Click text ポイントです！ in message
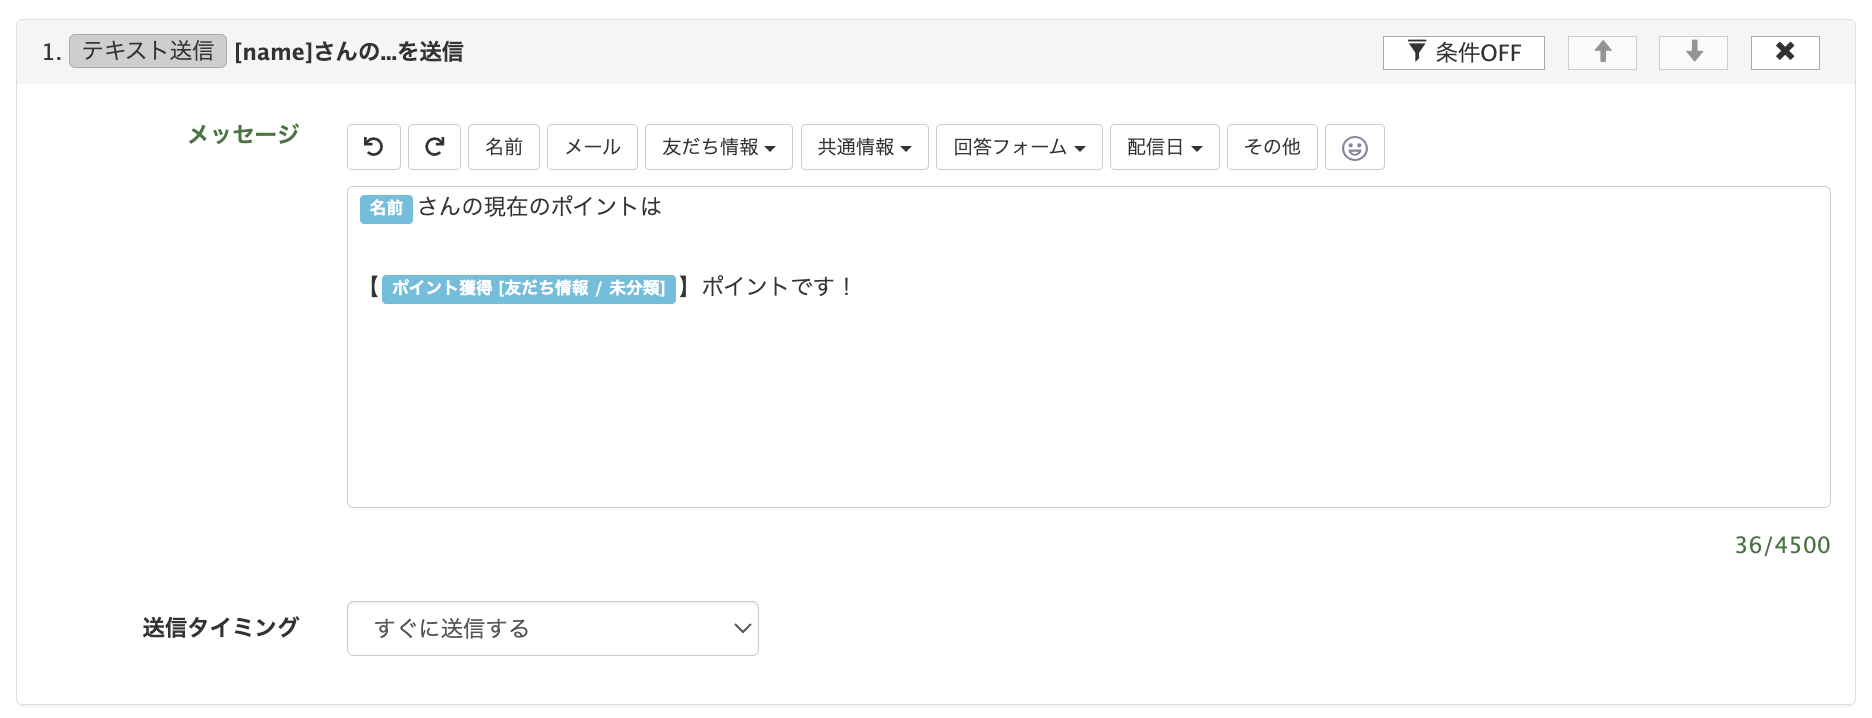Viewport: 1872px width, 718px height. pos(779,287)
